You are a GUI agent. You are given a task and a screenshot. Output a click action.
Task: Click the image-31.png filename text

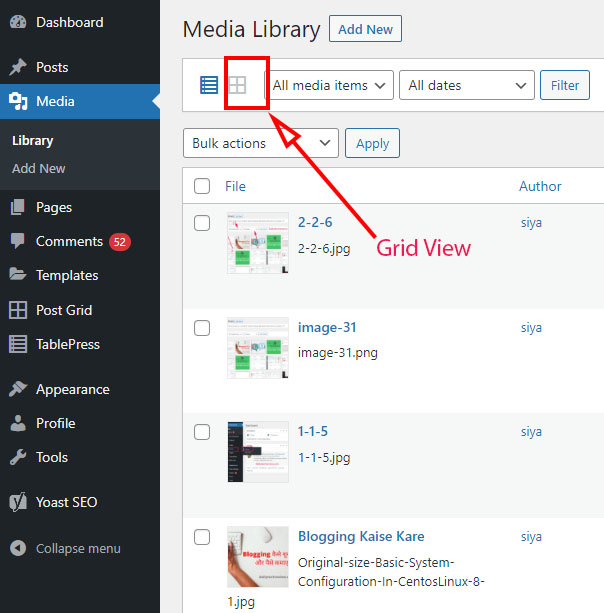[x=338, y=353]
